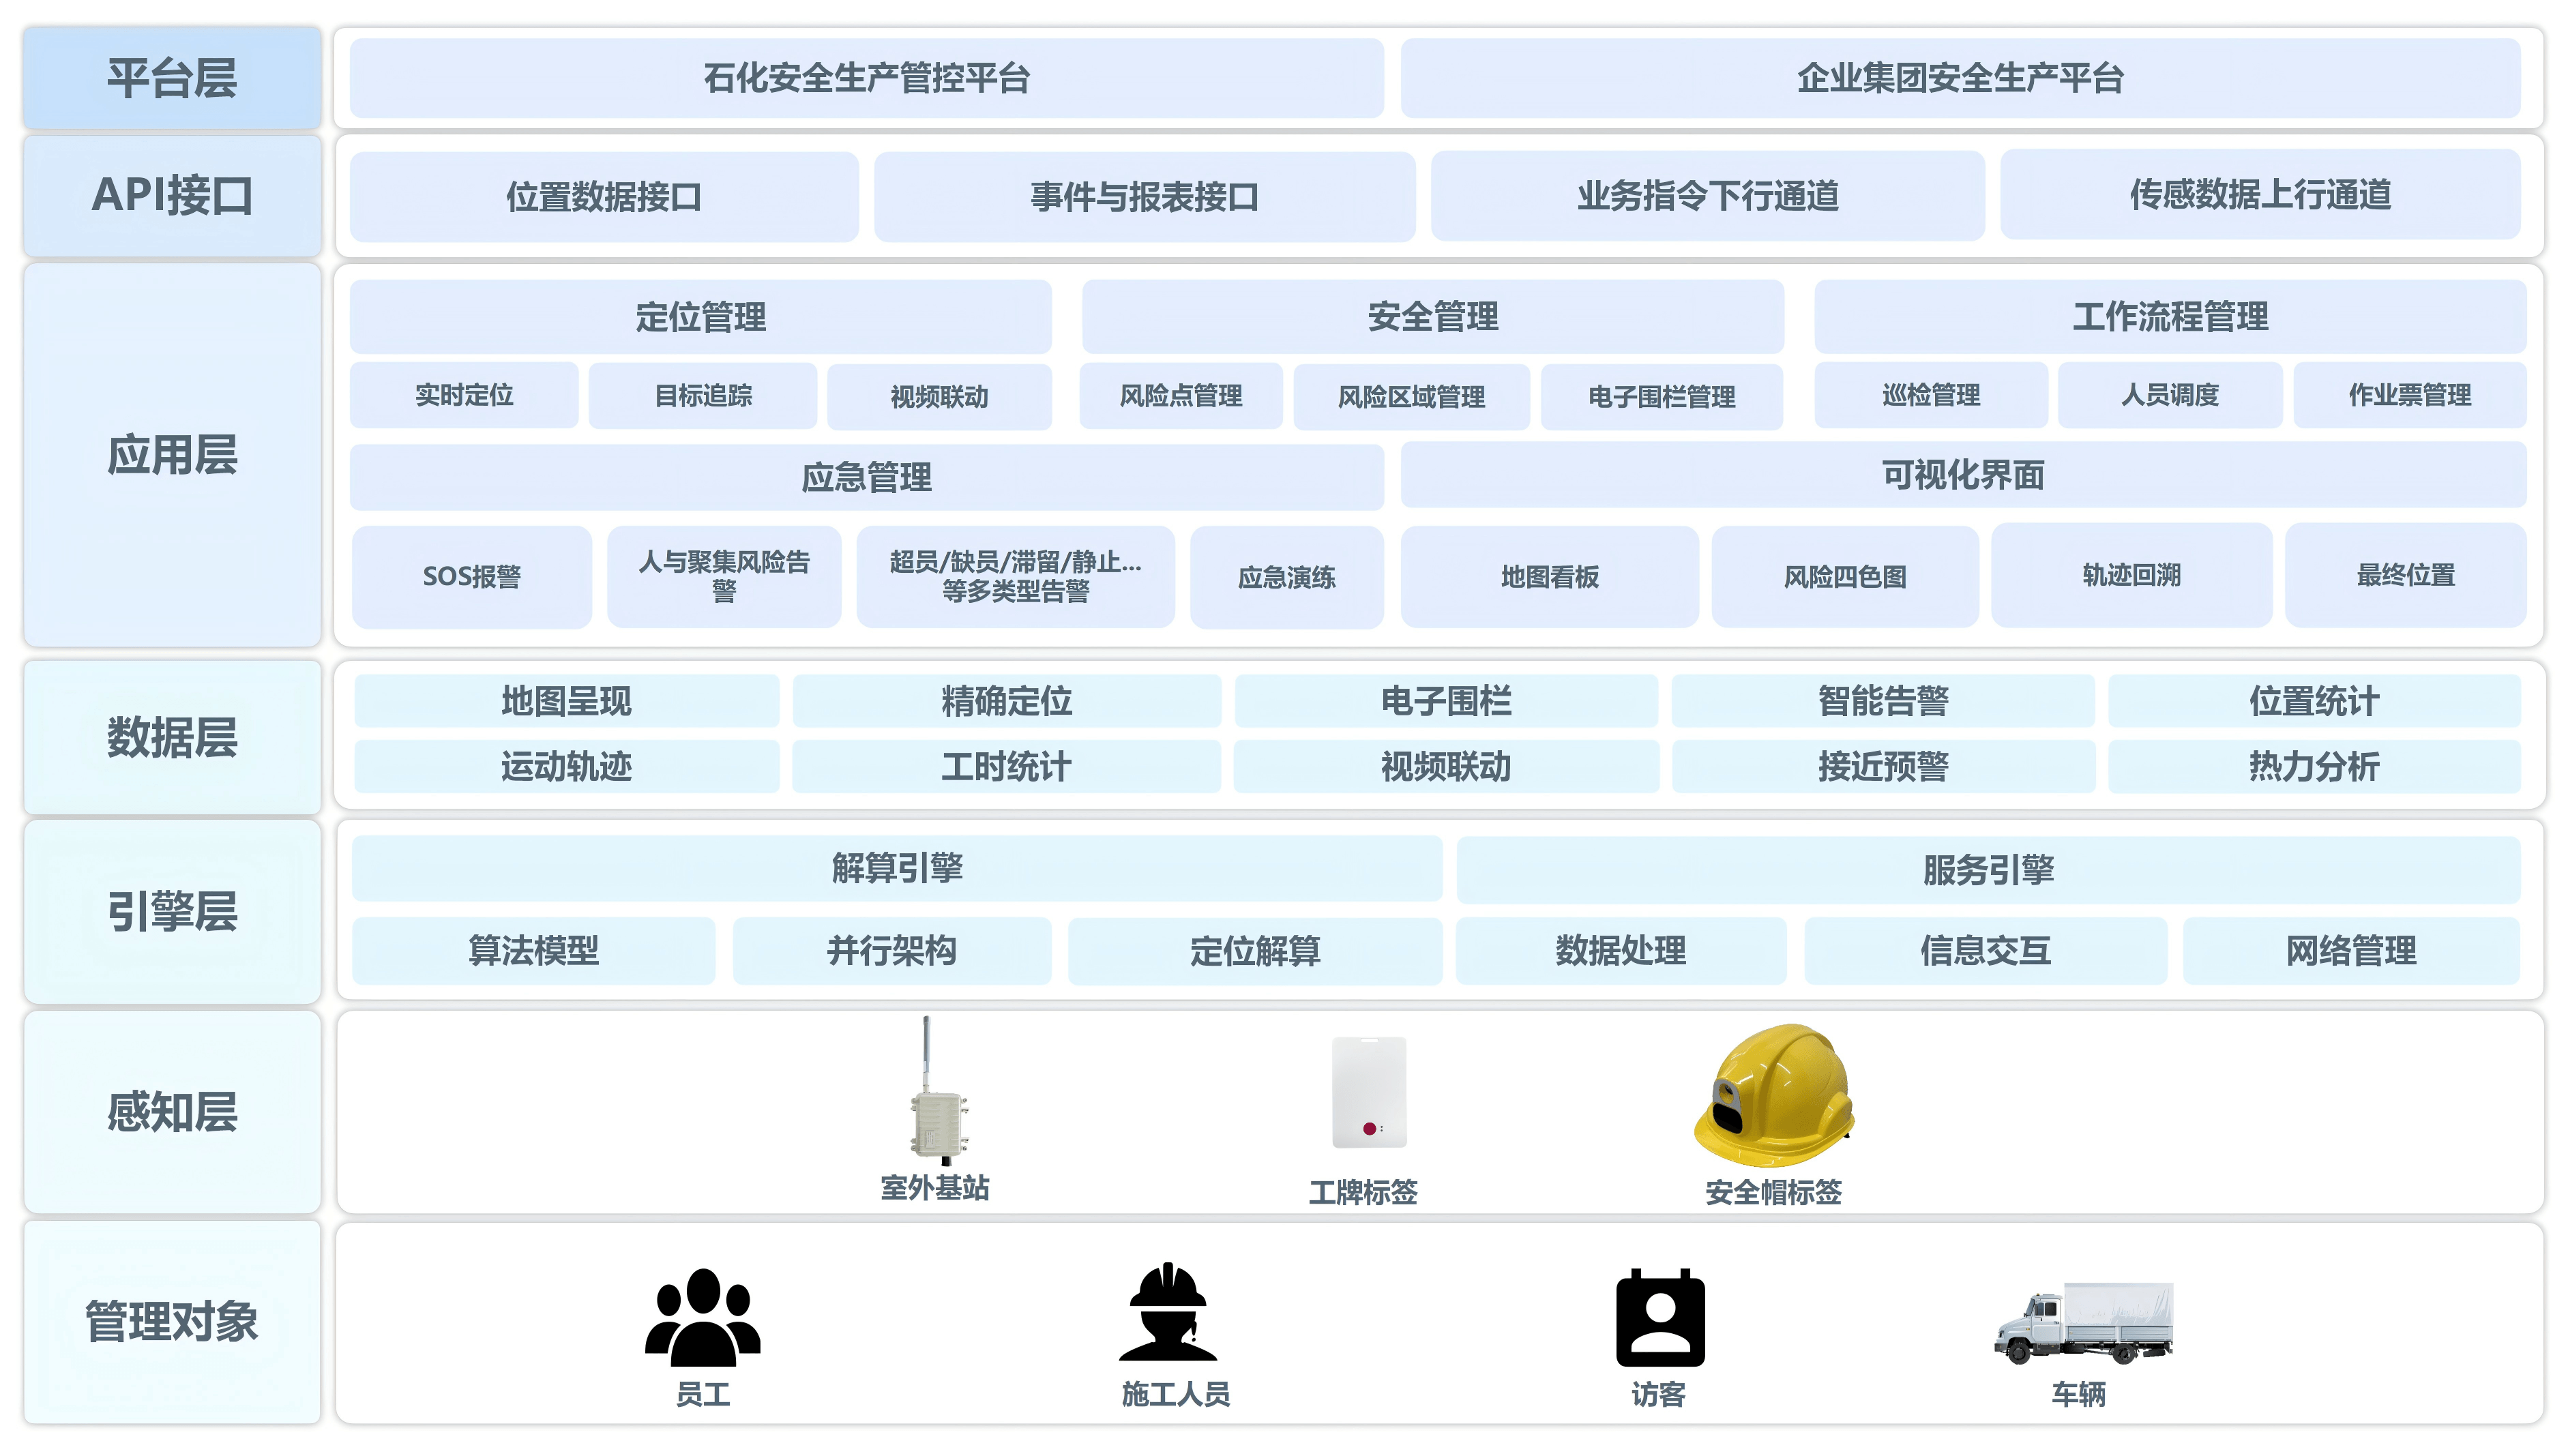Click 电子围栏管理

[1662, 397]
